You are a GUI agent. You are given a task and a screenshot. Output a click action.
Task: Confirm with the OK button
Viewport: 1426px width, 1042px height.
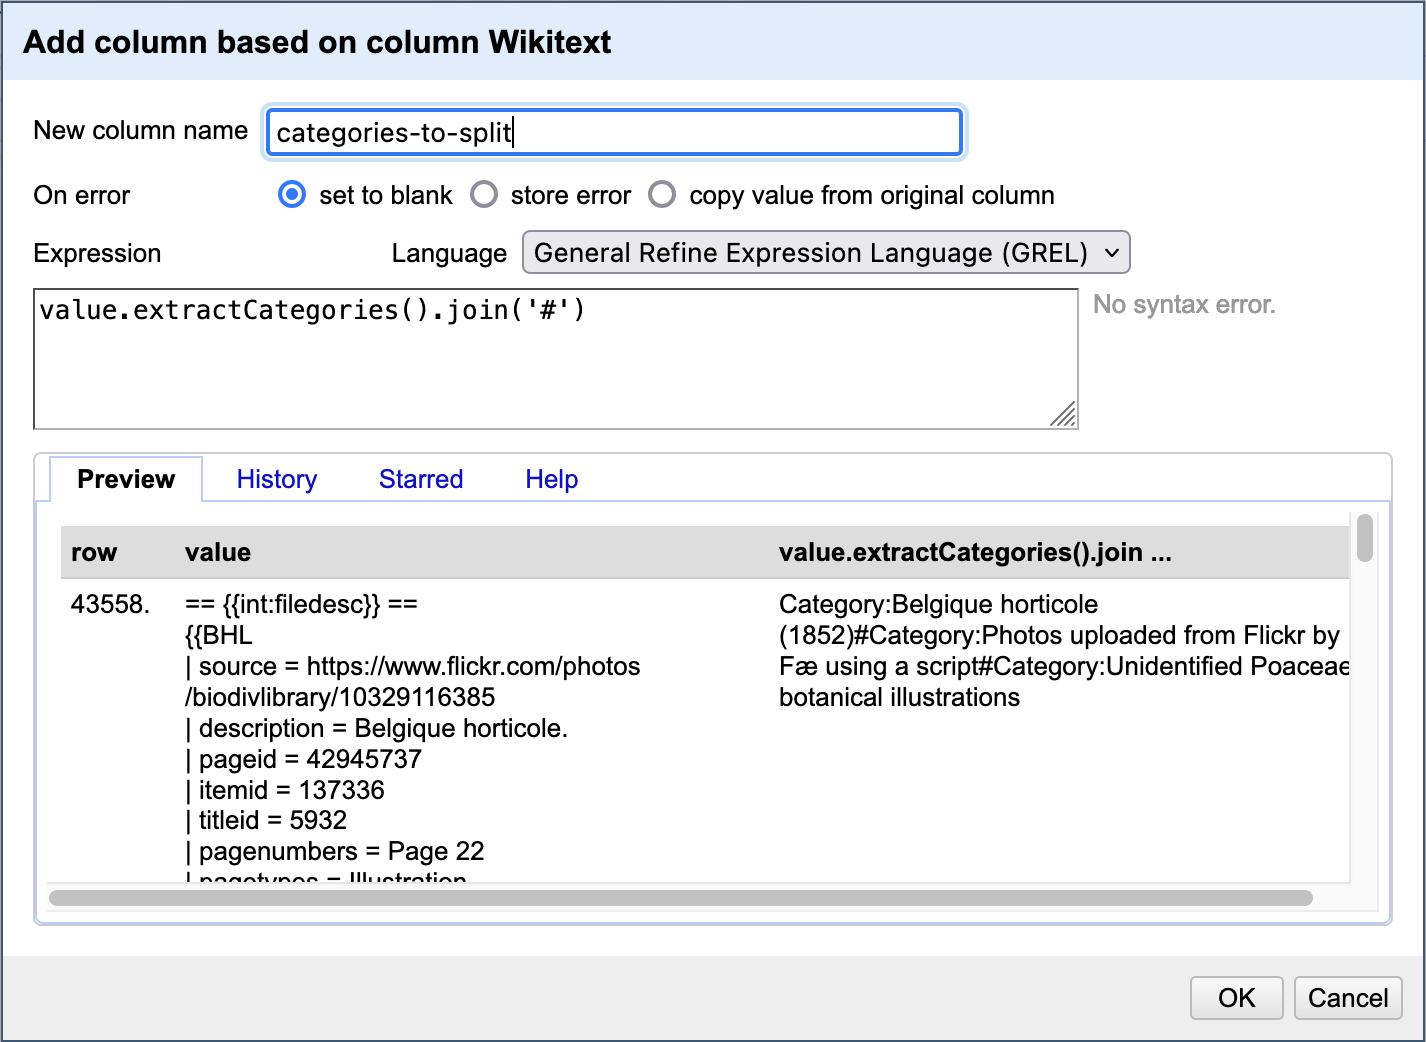pyautogui.click(x=1236, y=998)
